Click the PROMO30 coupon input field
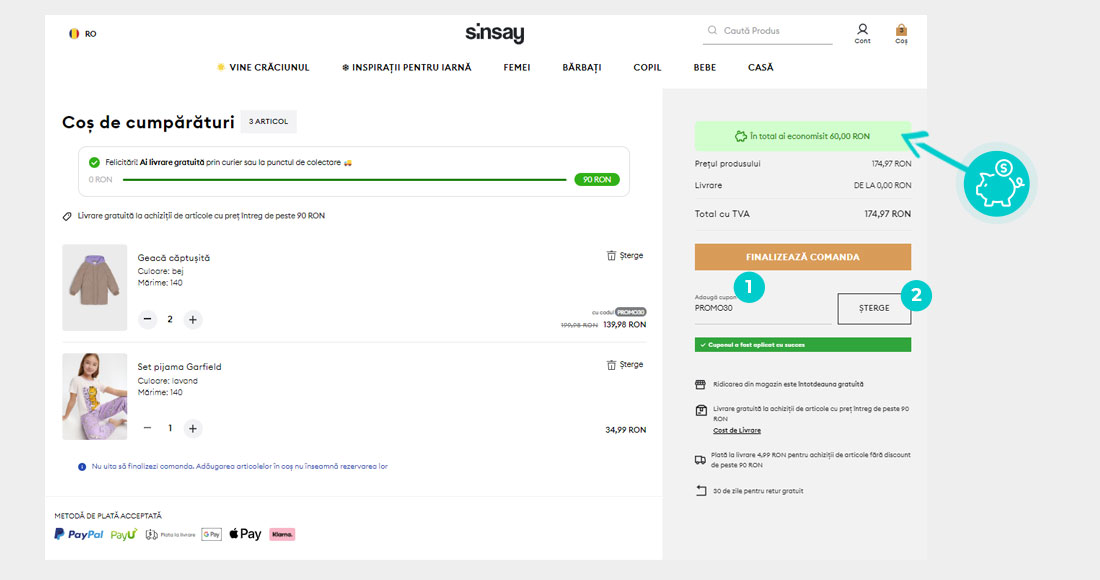 pyautogui.click(x=762, y=309)
